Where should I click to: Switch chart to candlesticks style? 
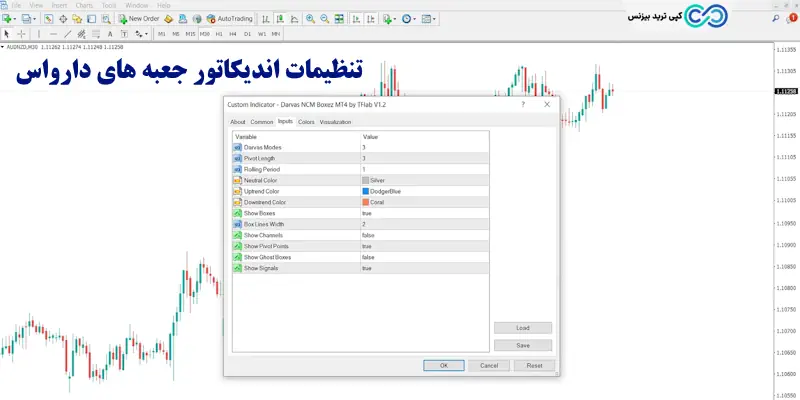point(280,19)
